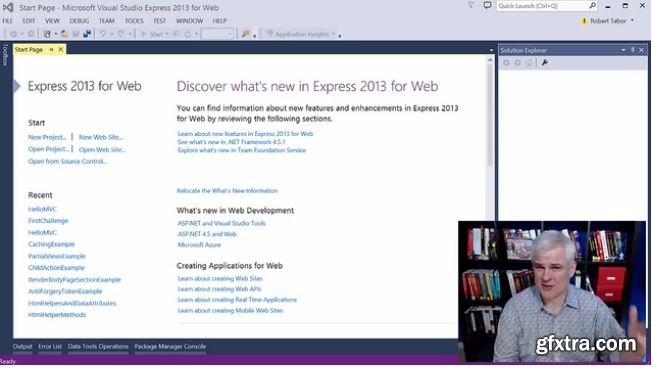Toggle auto-hide pin on Solution Explorer

633,50
